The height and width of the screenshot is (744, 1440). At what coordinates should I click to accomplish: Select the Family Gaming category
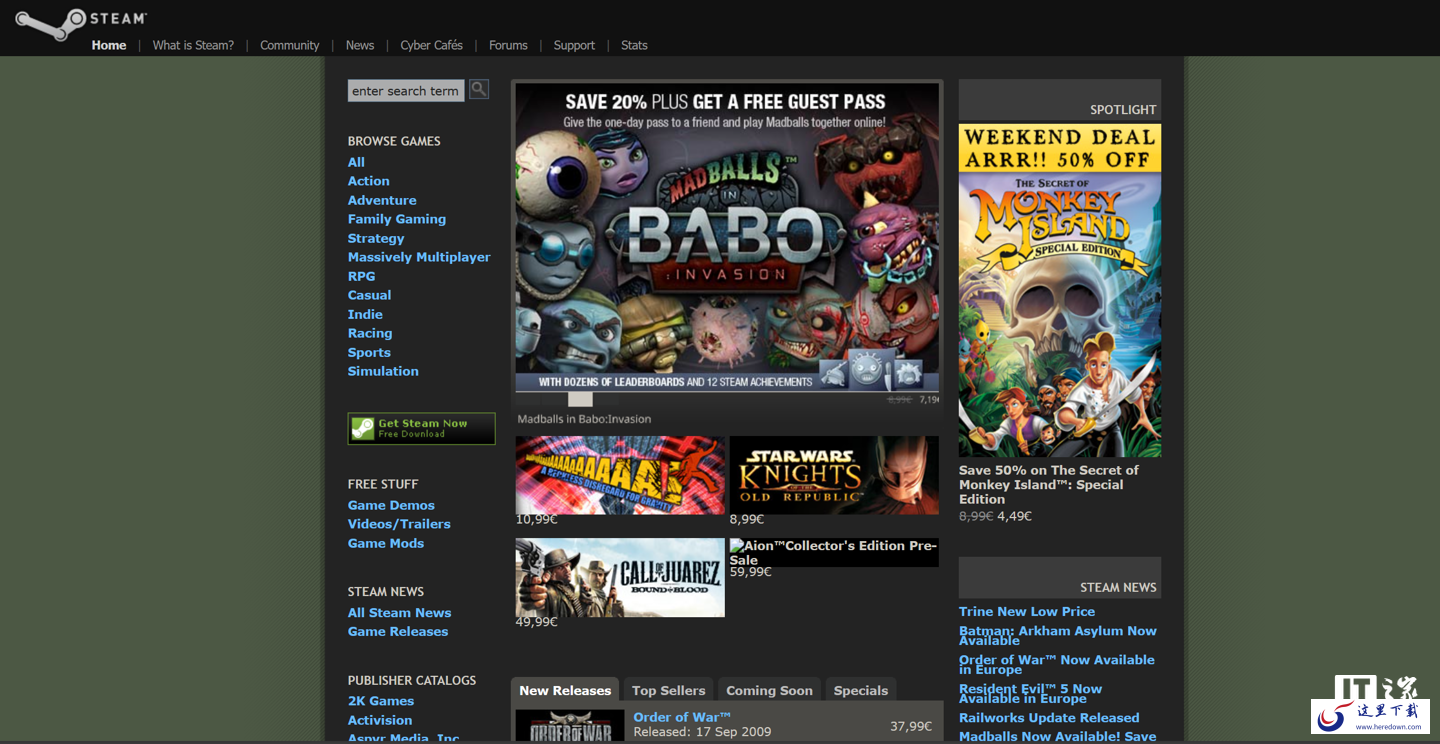click(397, 219)
